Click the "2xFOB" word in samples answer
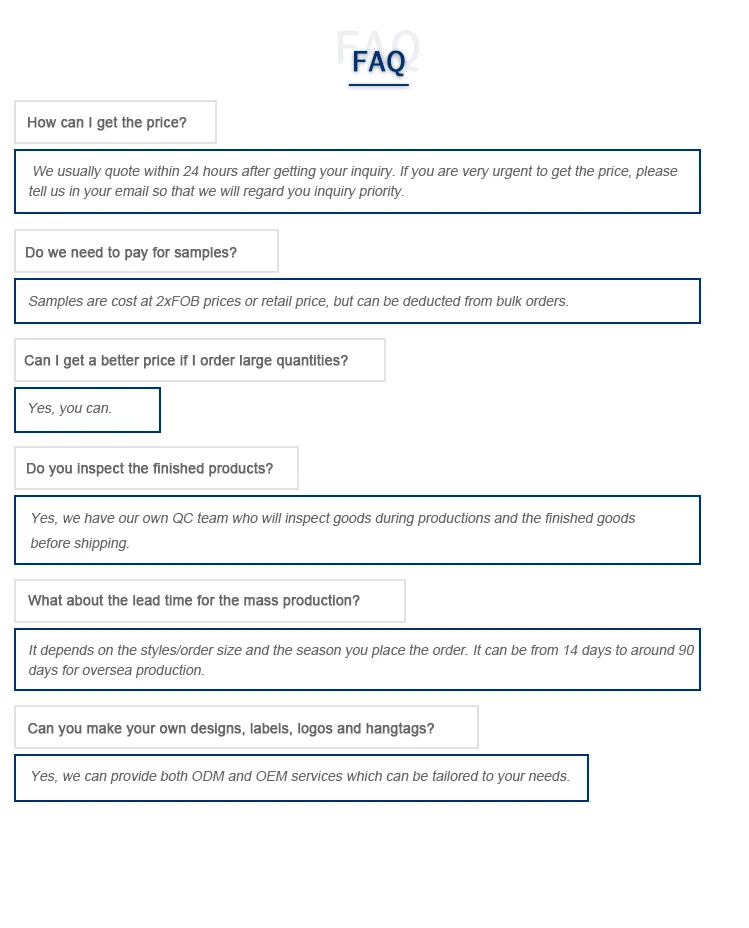 [177, 301]
